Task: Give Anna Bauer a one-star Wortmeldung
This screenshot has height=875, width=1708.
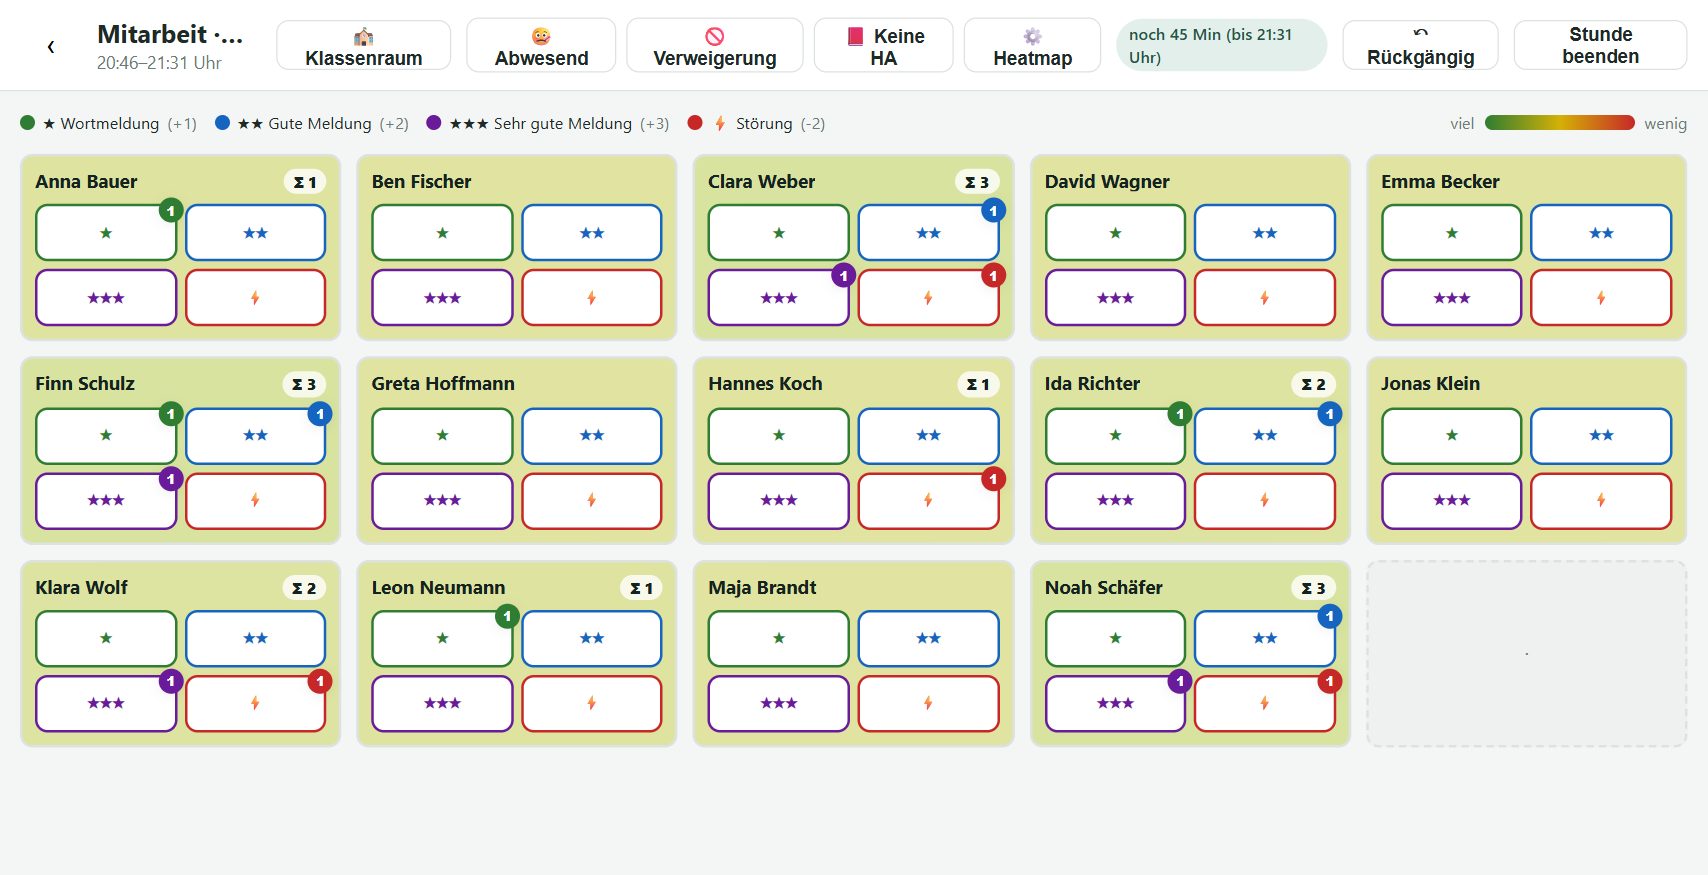Action: [106, 233]
